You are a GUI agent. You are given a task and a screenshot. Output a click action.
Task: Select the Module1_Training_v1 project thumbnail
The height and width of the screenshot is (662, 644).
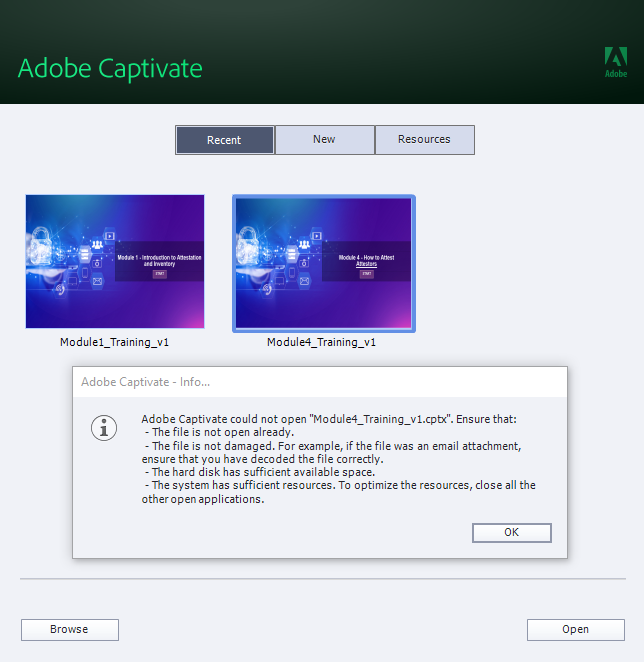tap(115, 262)
